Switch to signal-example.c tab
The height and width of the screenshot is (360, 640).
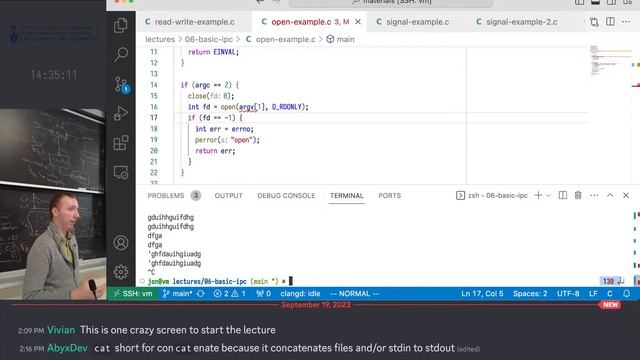pos(413,22)
